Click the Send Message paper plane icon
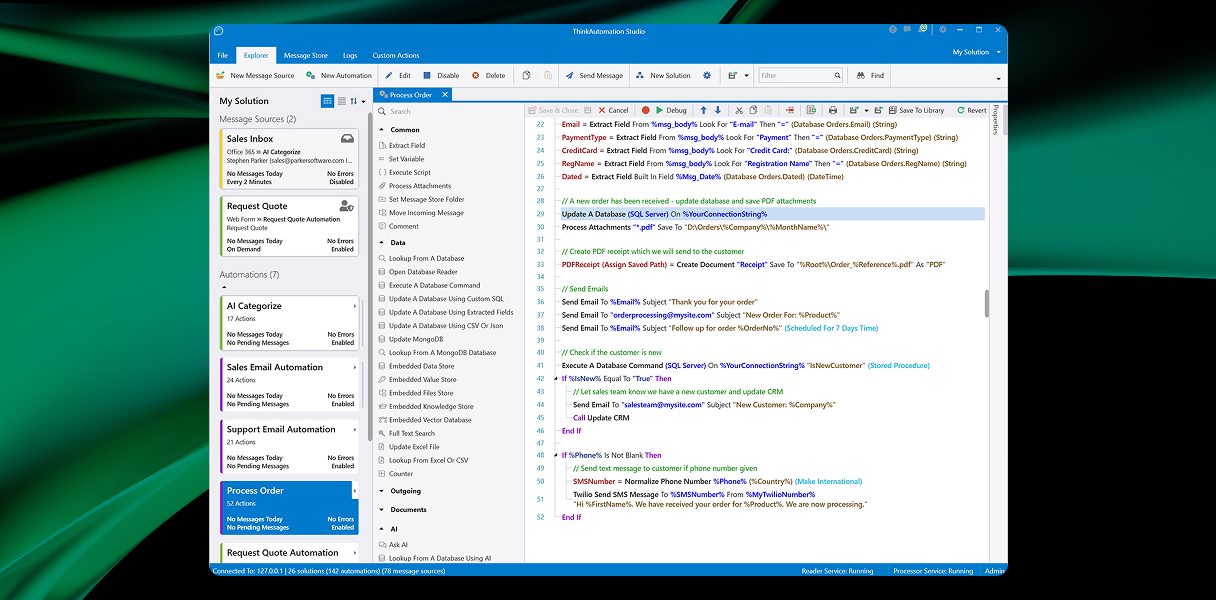1216x600 pixels. tap(570, 75)
